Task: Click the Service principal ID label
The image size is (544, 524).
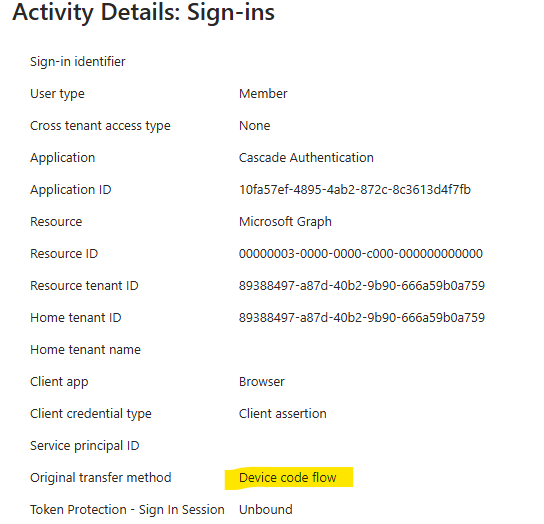Action: 85,446
